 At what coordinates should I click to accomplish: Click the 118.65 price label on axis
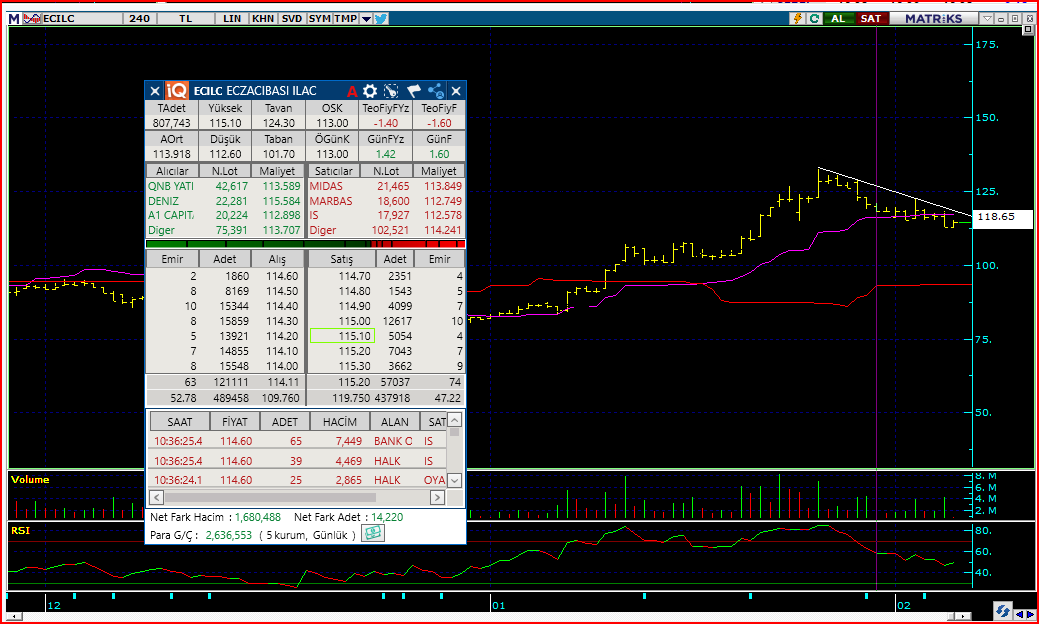[1003, 217]
